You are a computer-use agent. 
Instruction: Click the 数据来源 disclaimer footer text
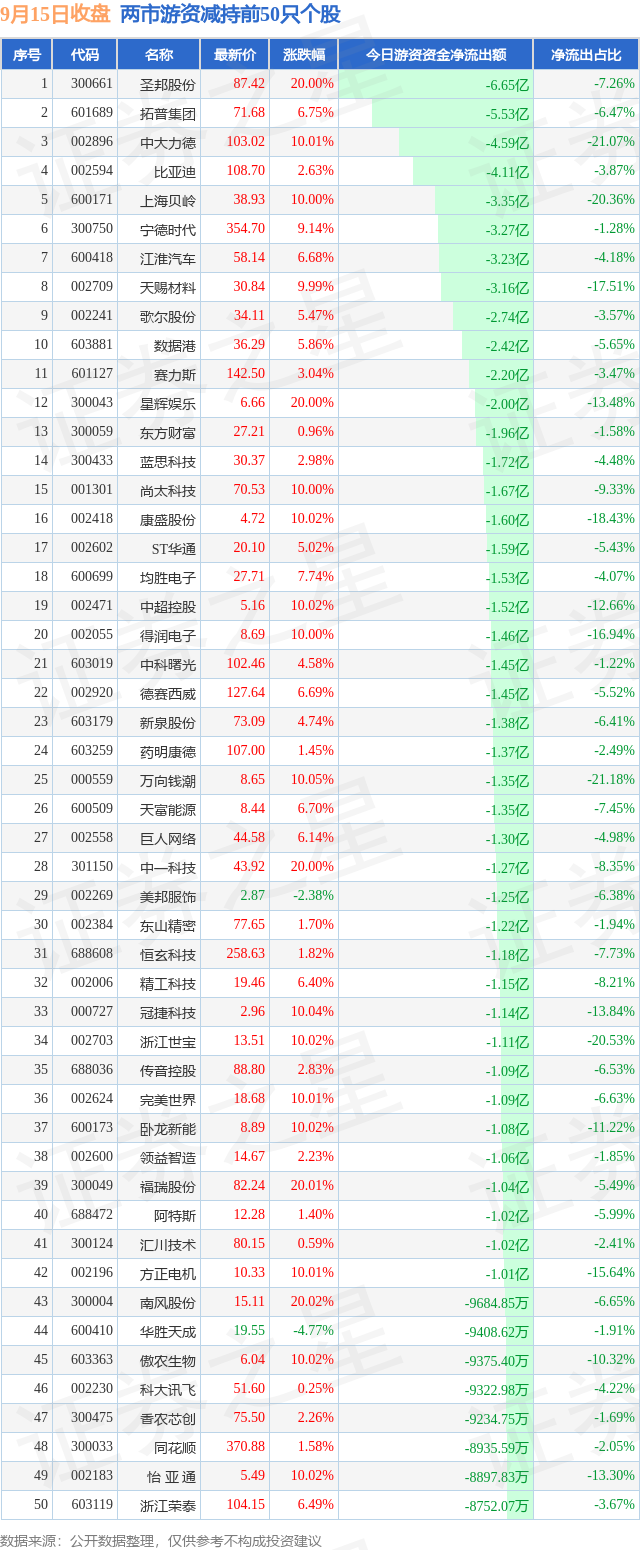161,1541
